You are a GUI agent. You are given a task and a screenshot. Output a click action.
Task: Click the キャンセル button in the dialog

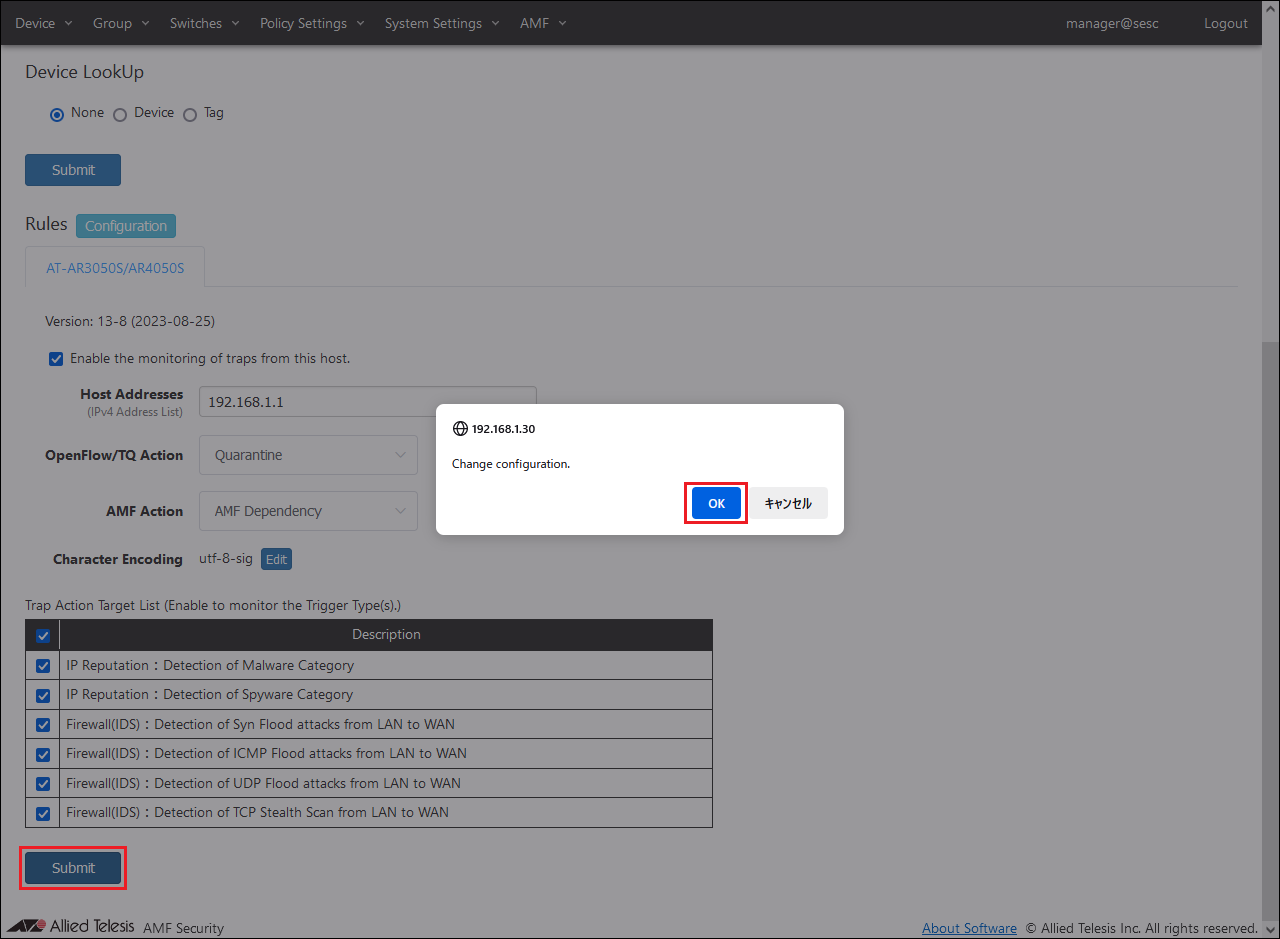(788, 503)
